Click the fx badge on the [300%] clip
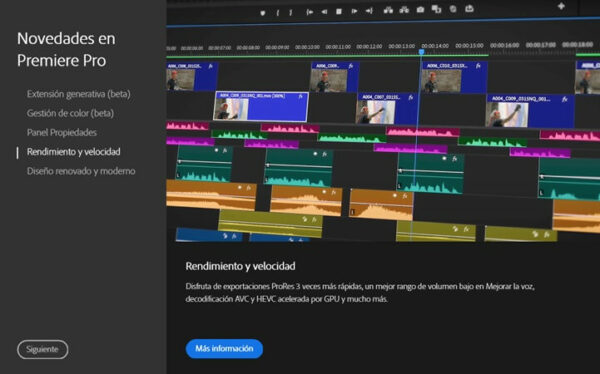Screen dimensions: 600x374 click(300, 96)
